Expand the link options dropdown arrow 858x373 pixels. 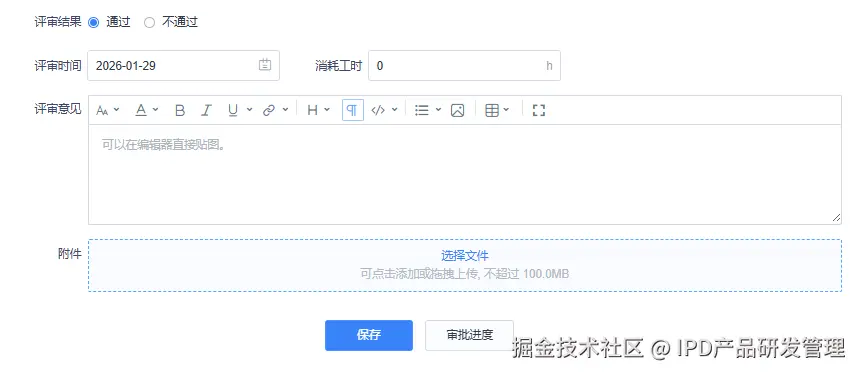tap(285, 110)
